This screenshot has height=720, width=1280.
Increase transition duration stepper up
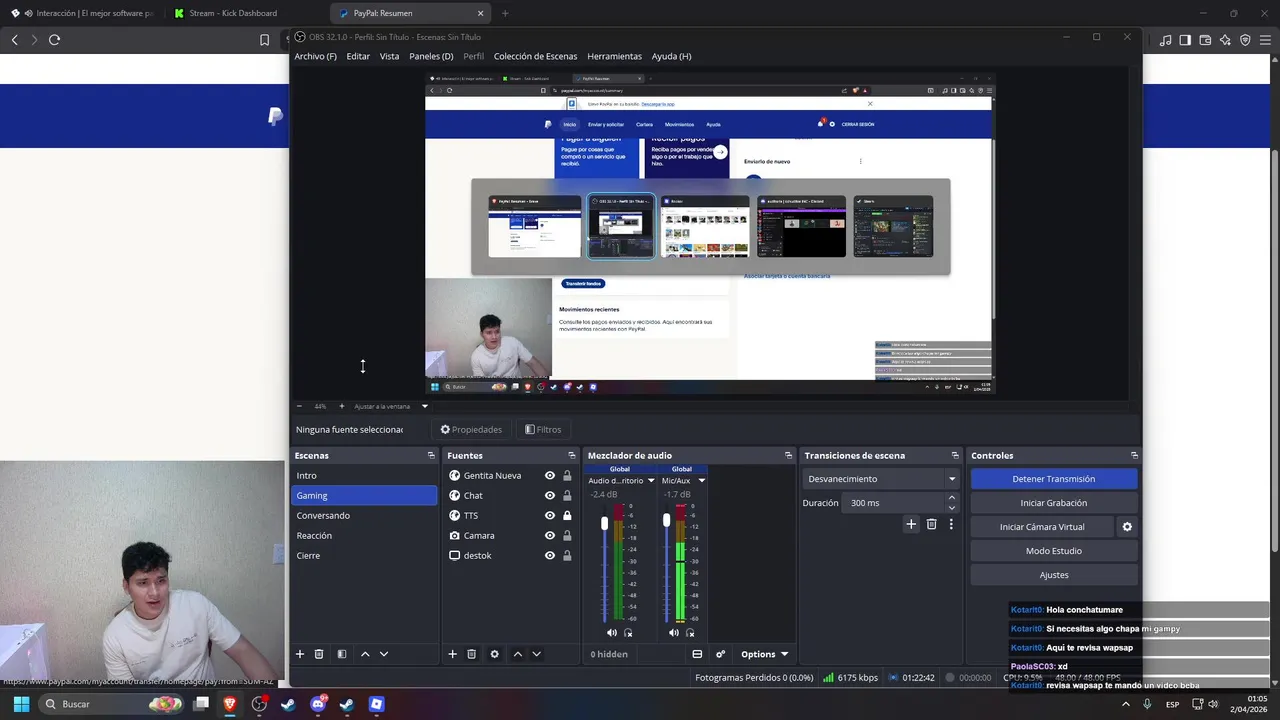point(951,498)
